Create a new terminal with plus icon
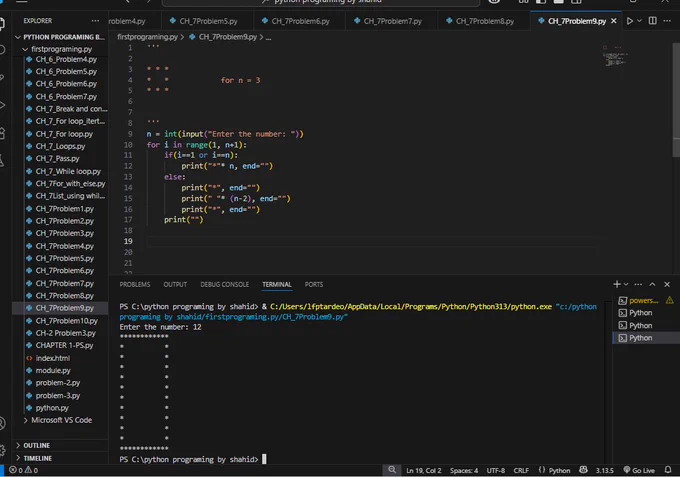The image size is (680, 477). click(617, 284)
